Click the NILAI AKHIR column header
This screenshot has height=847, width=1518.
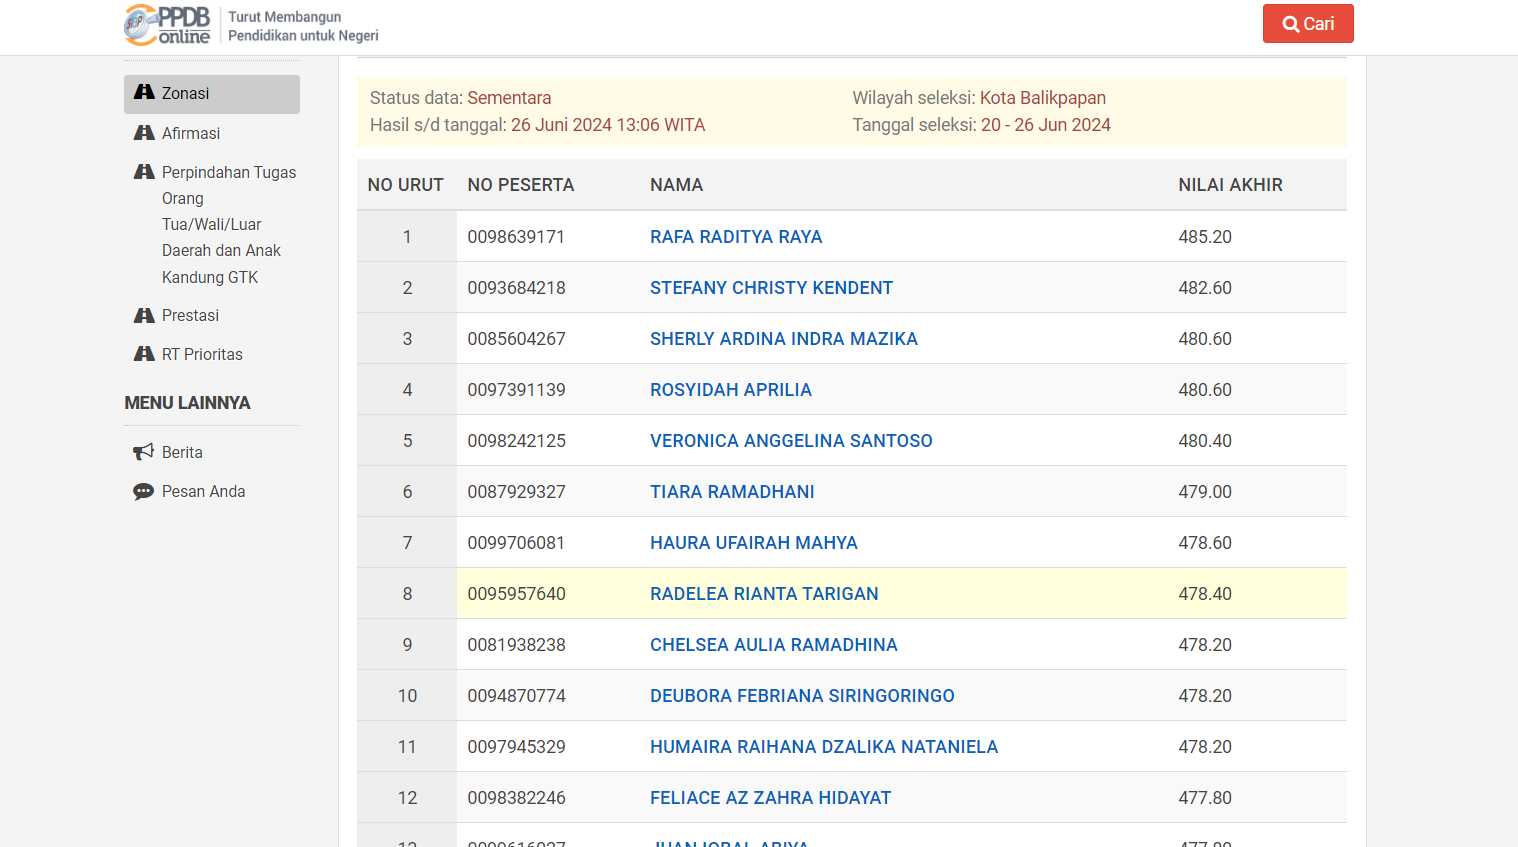click(1230, 185)
